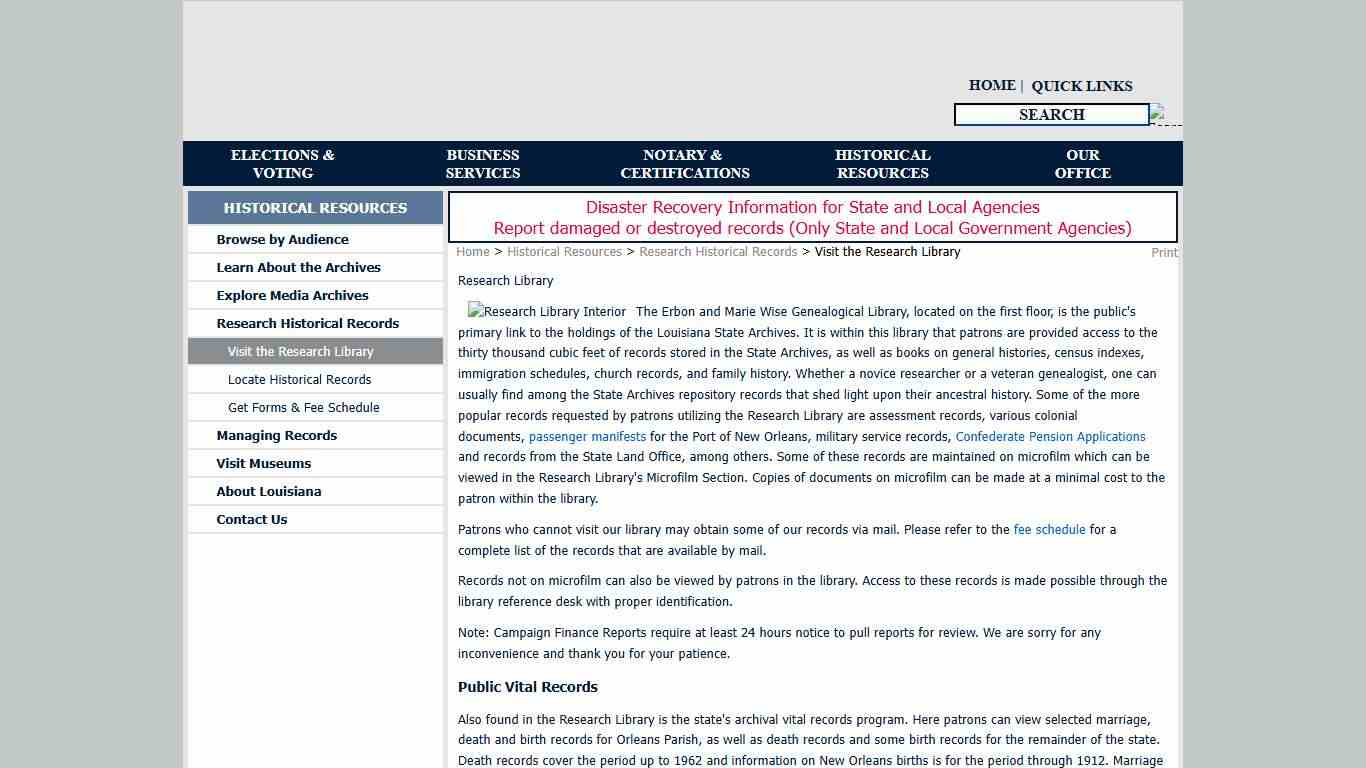This screenshot has height=768, width=1366.
Task: Open the Elections & Voting menu
Action: tap(283, 164)
